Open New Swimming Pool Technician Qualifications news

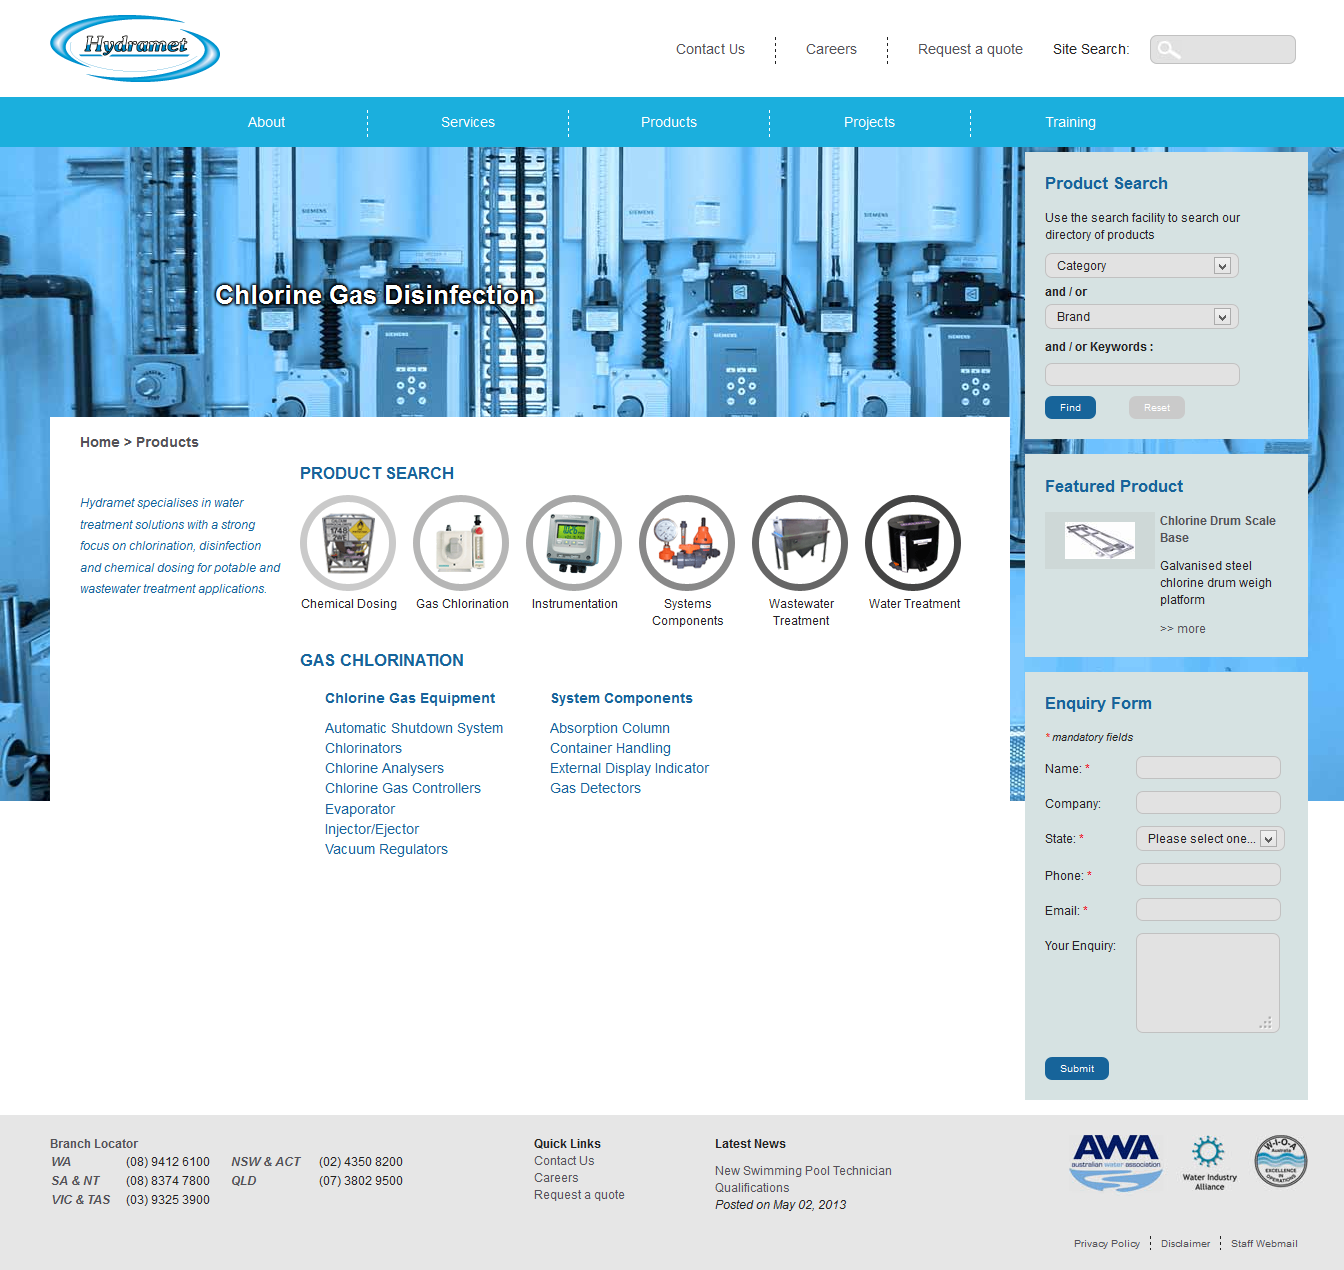[803, 1179]
